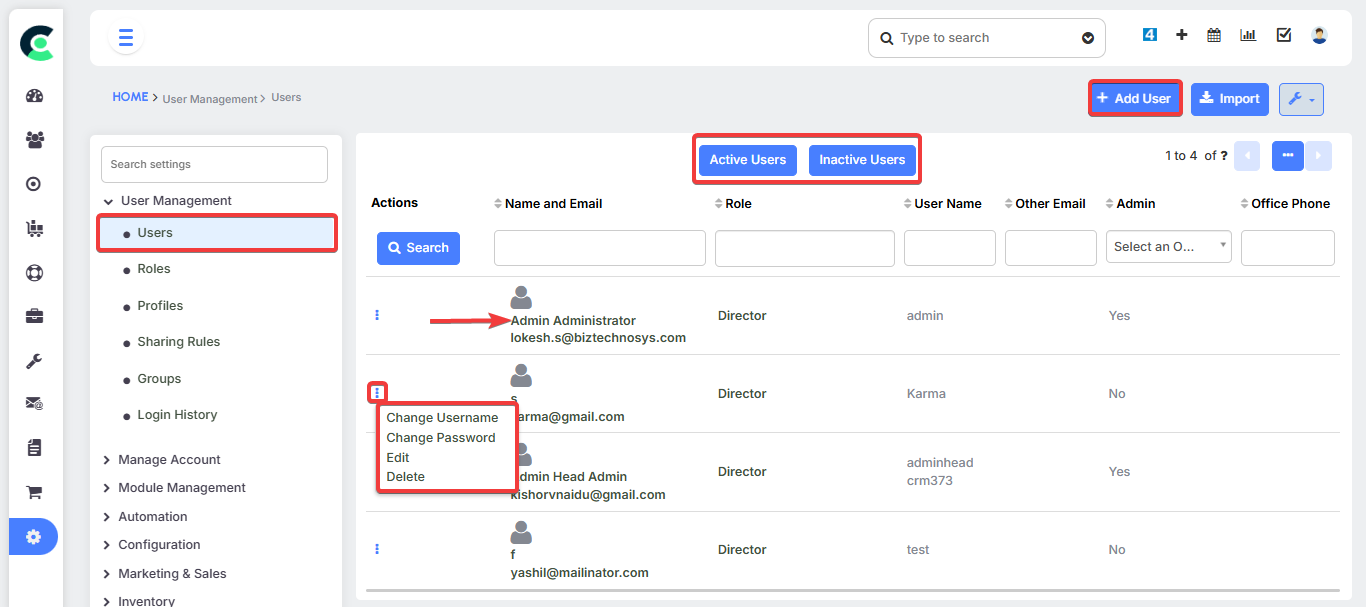Open the dashboard icon in left sidebar
The height and width of the screenshot is (607, 1366).
[34, 96]
